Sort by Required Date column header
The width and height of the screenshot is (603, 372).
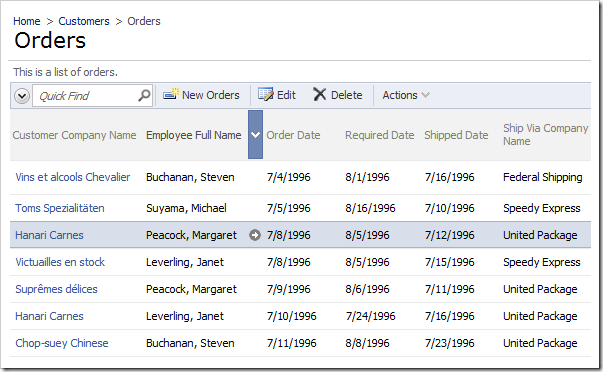pyautogui.click(x=380, y=135)
